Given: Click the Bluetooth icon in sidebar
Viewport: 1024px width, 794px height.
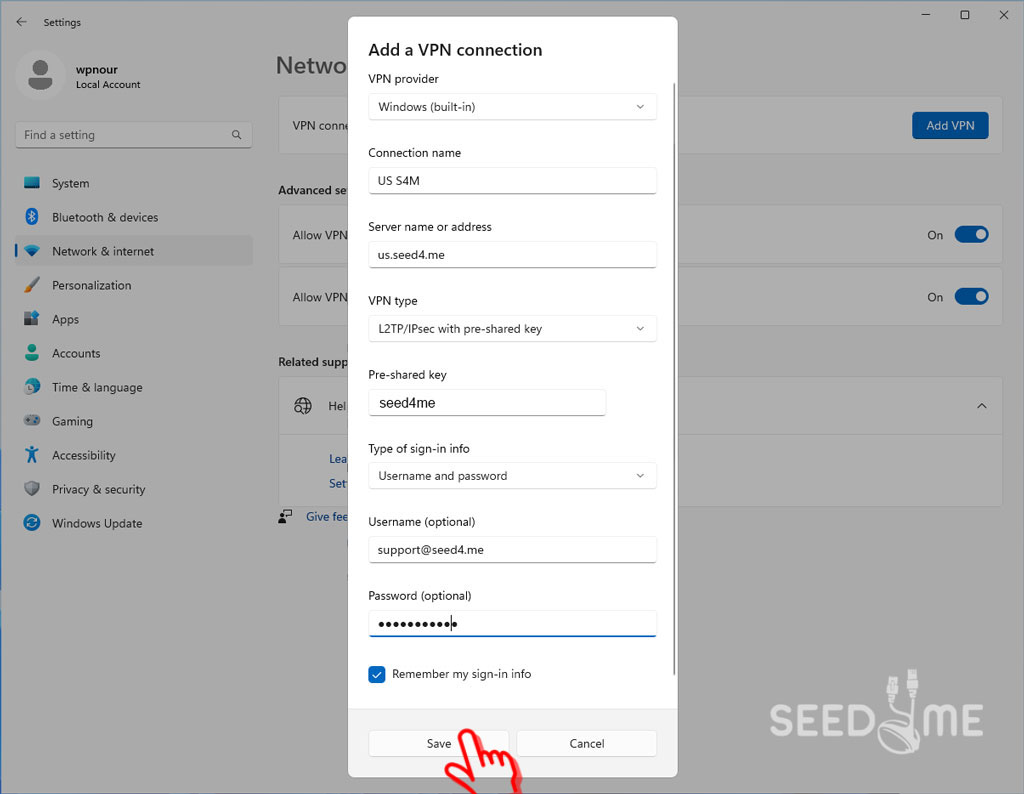Looking at the screenshot, I should click(x=31, y=217).
